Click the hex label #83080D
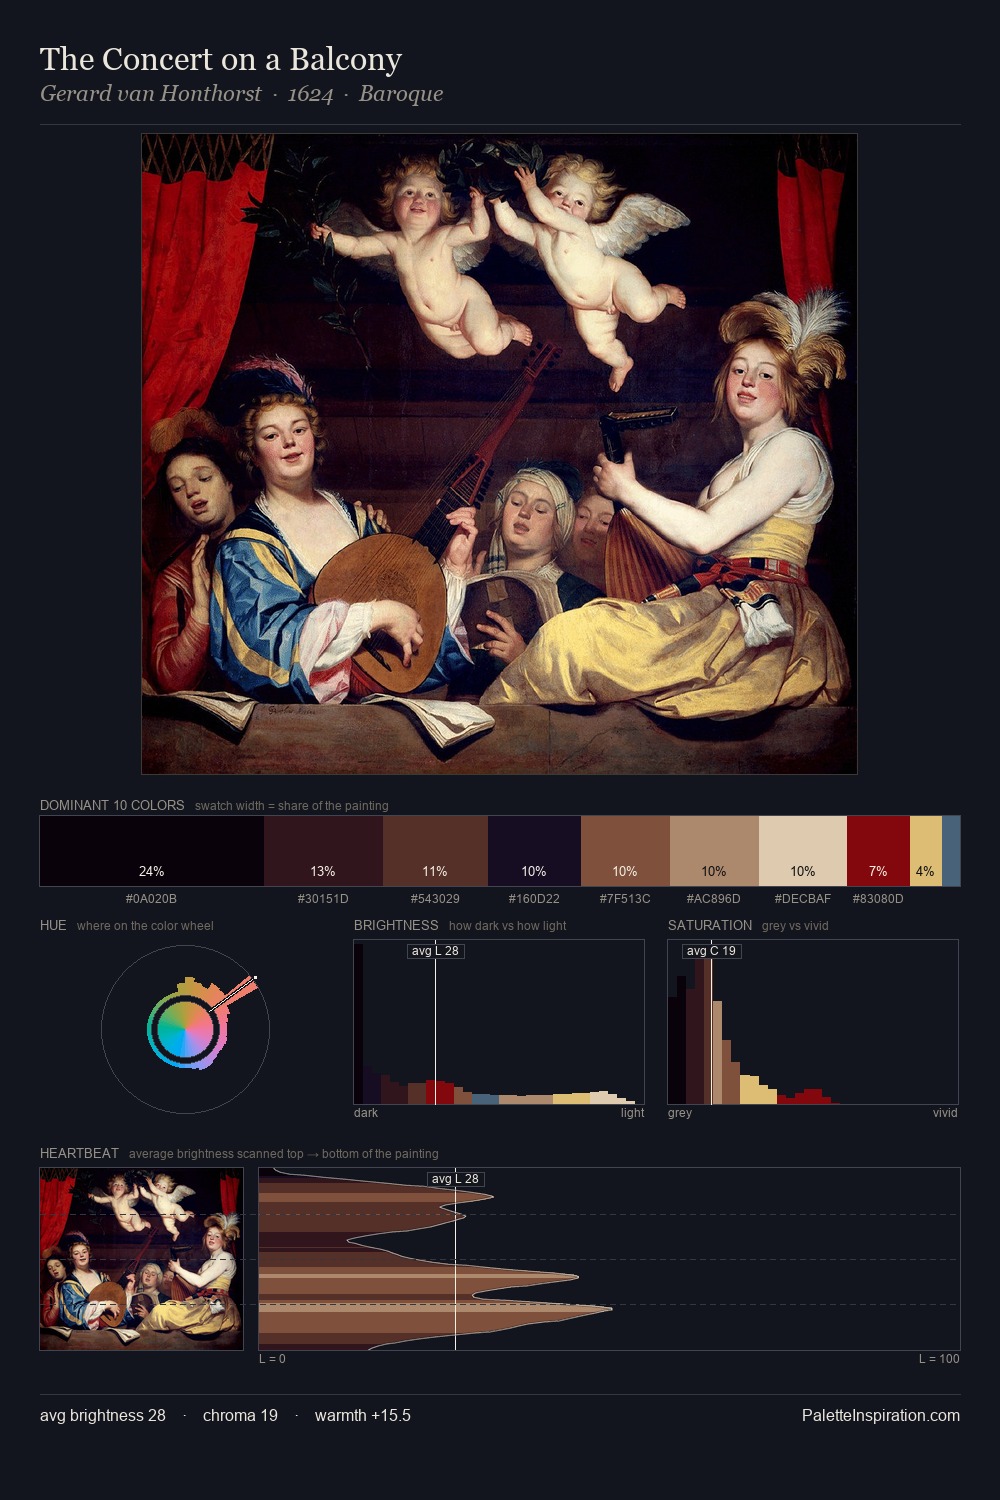 click(878, 899)
